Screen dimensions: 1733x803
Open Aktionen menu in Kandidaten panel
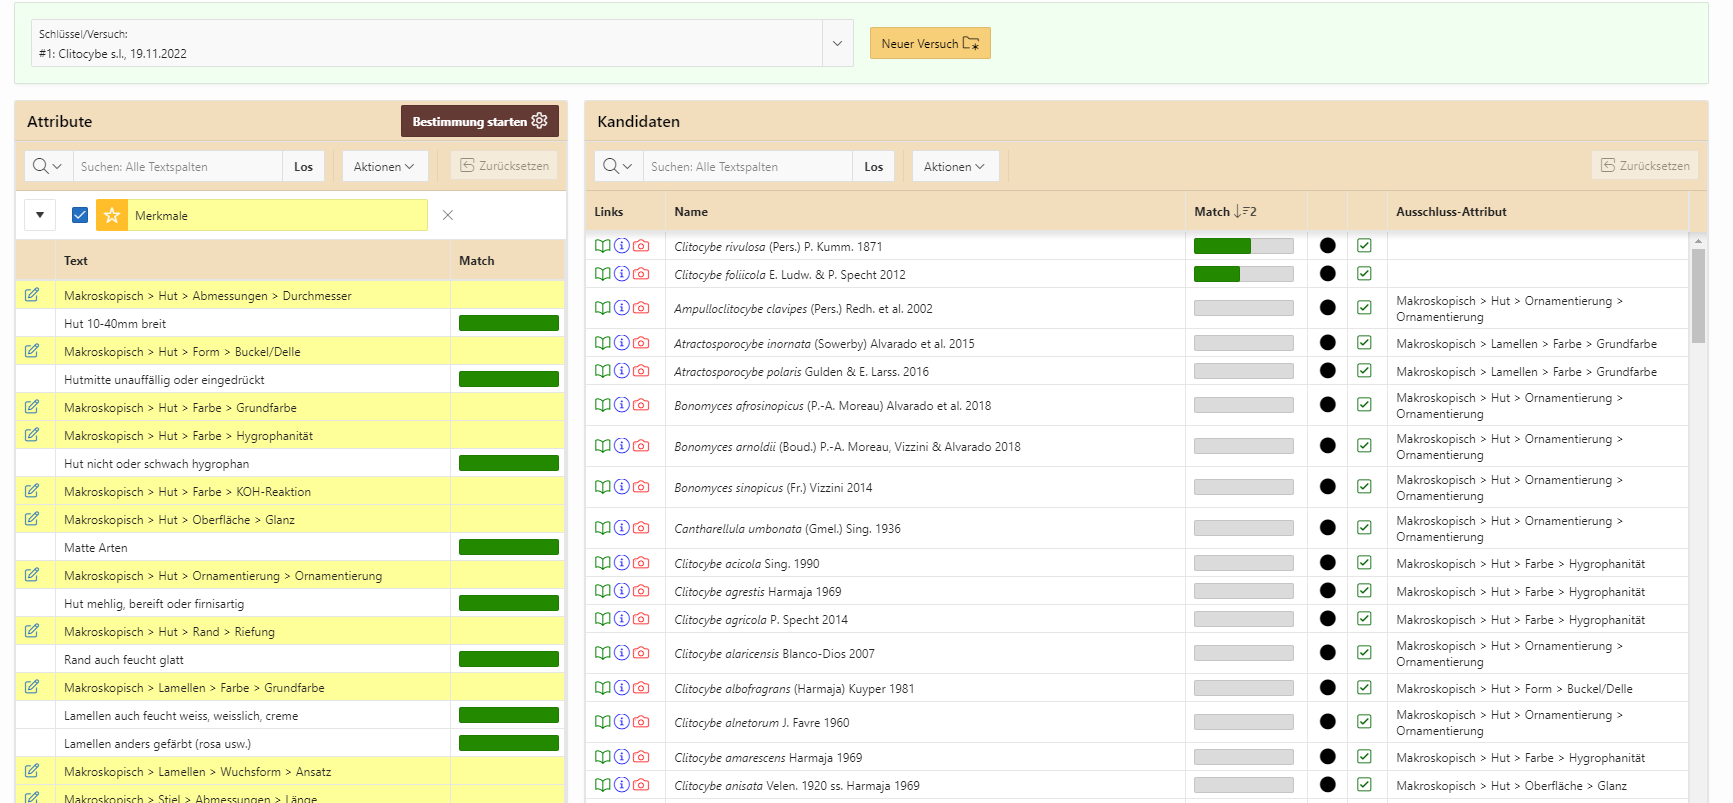pos(954,166)
